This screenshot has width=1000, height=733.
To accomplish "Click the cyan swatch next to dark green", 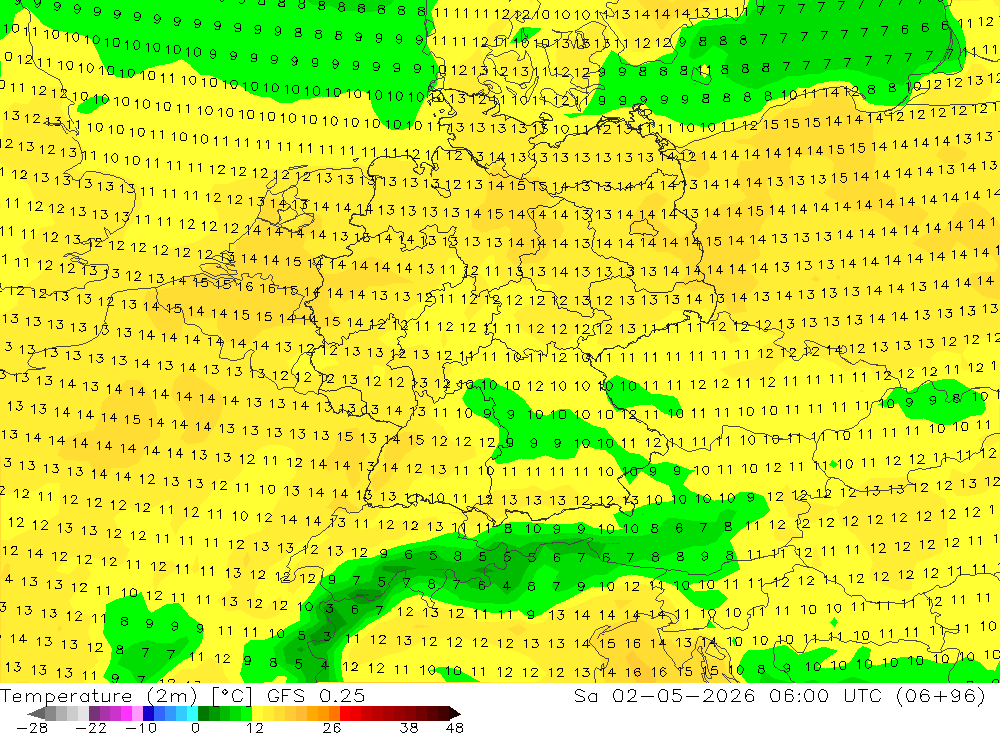I will point(192,713).
